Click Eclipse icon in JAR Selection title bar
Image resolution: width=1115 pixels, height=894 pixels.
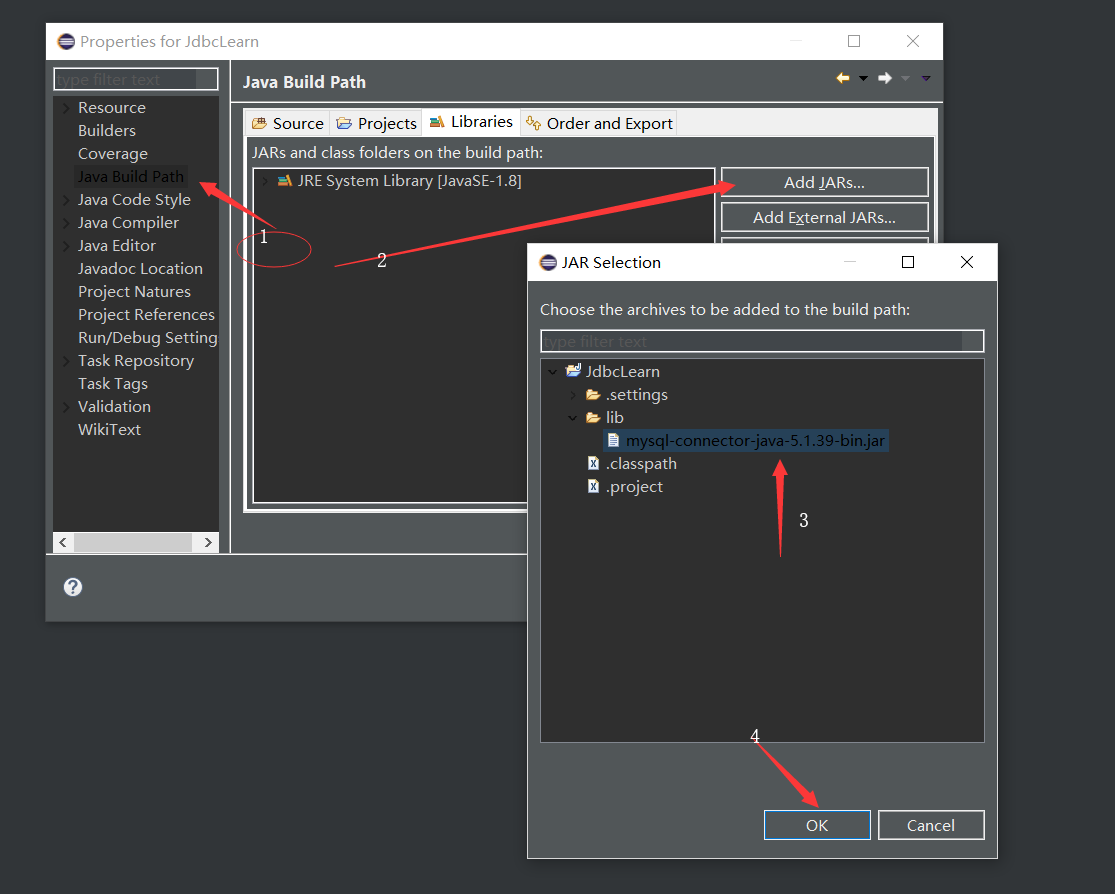548,262
